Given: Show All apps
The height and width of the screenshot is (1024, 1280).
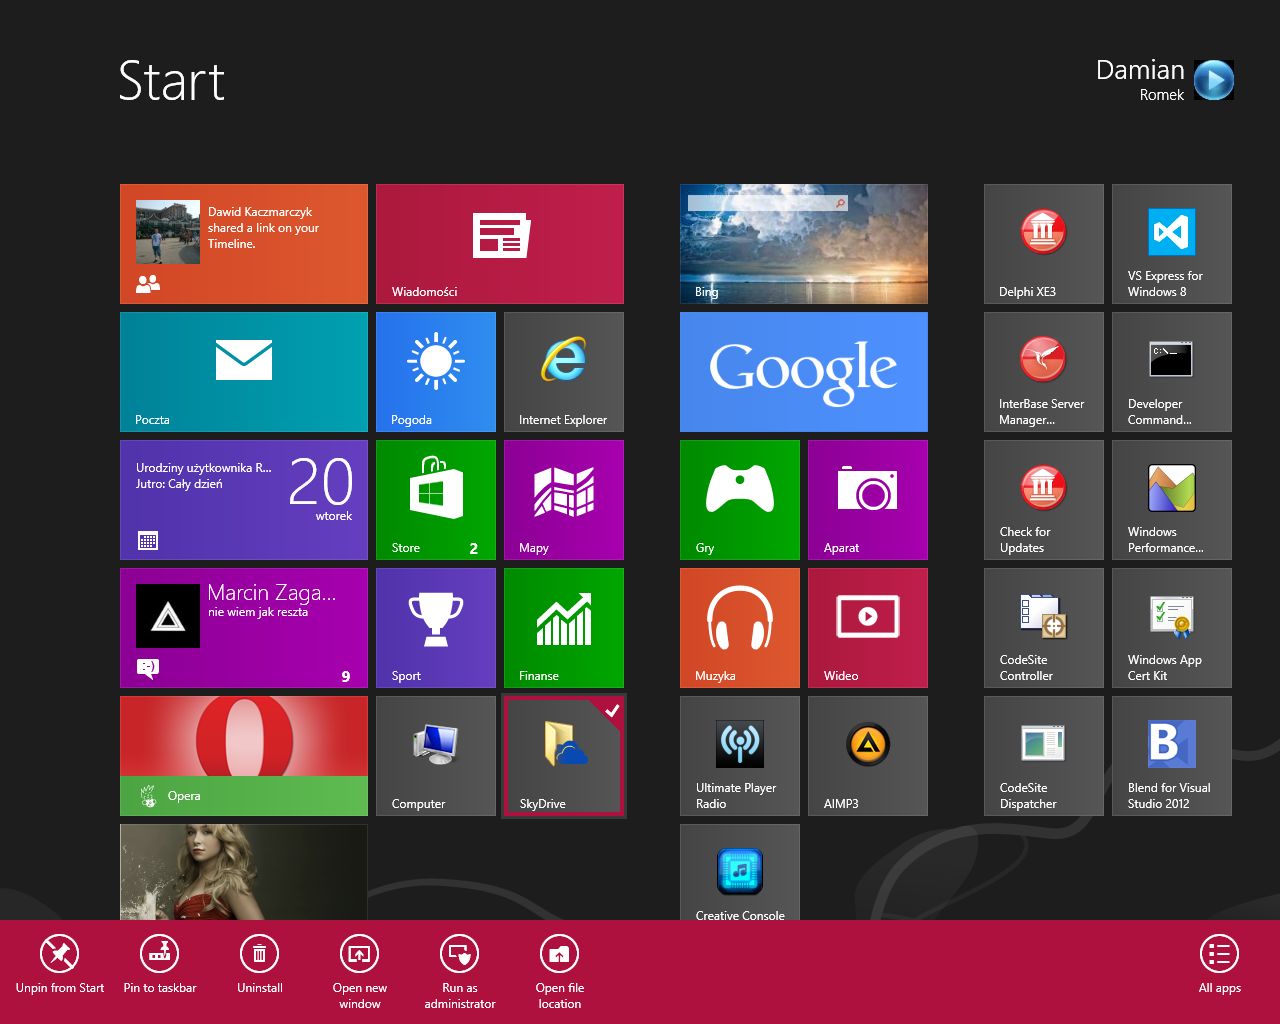Looking at the screenshot, I should [x=1220, y=965].
